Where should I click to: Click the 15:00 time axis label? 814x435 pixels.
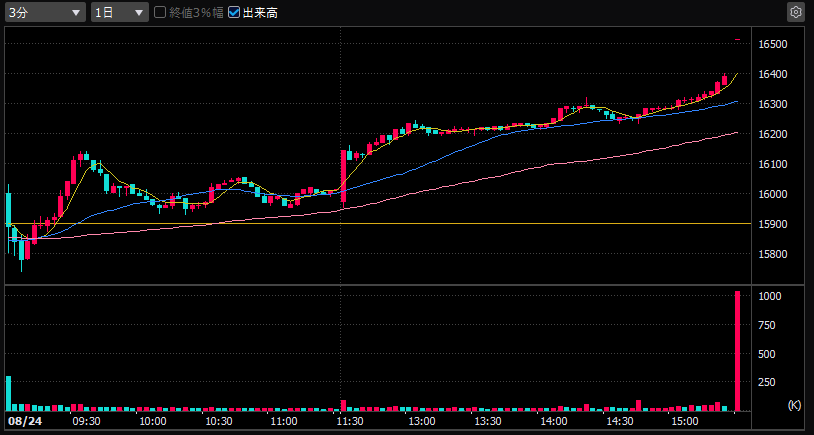685,421
